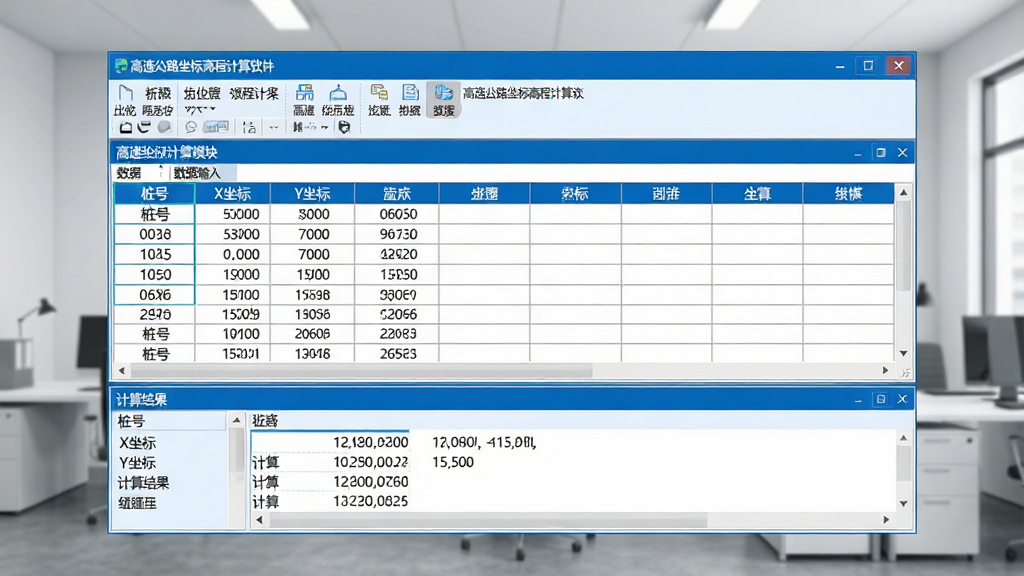The width and height of the screenshot is (1024, 576).
Task: Select the cell containing 26523
Action: (x=397, y=354)
